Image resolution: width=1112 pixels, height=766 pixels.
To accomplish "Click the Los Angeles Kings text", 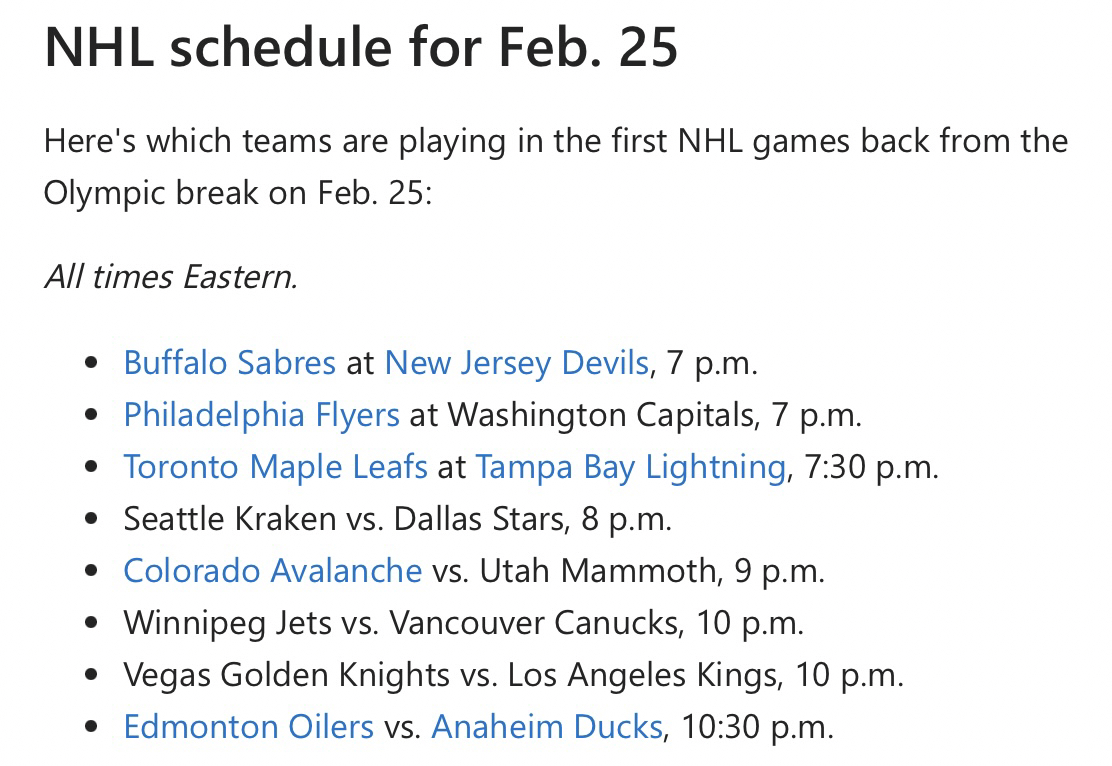I will (x=642, y=674).
